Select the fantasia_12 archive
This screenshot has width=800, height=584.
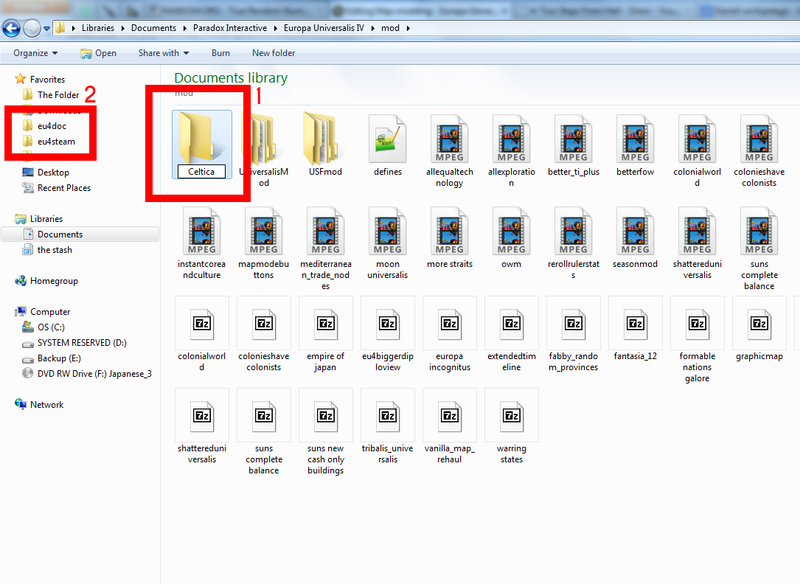pyautogui.click(x=635, y=325)
